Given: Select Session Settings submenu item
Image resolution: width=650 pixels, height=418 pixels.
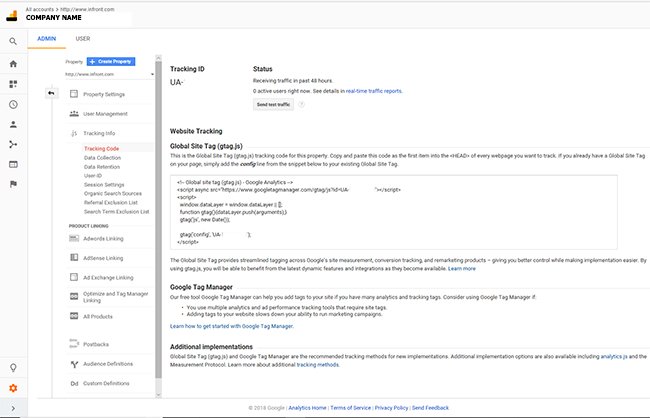Looking at the screenshot, I should coord(104,185).
